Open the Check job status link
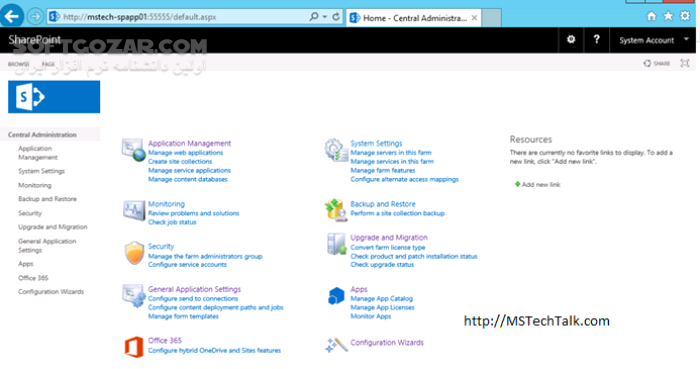The width and height of the screenshot is (700, 369). click(x=172, y=222)
